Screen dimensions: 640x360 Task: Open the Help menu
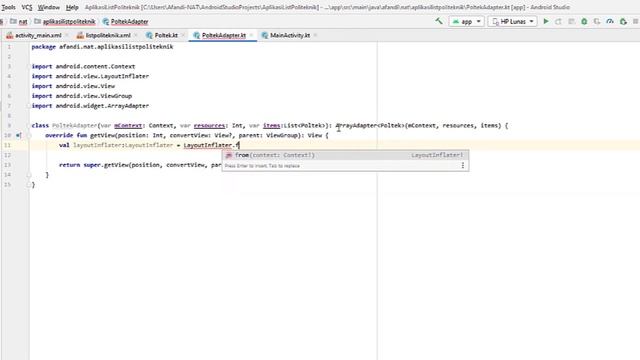(x=72, y=7)
